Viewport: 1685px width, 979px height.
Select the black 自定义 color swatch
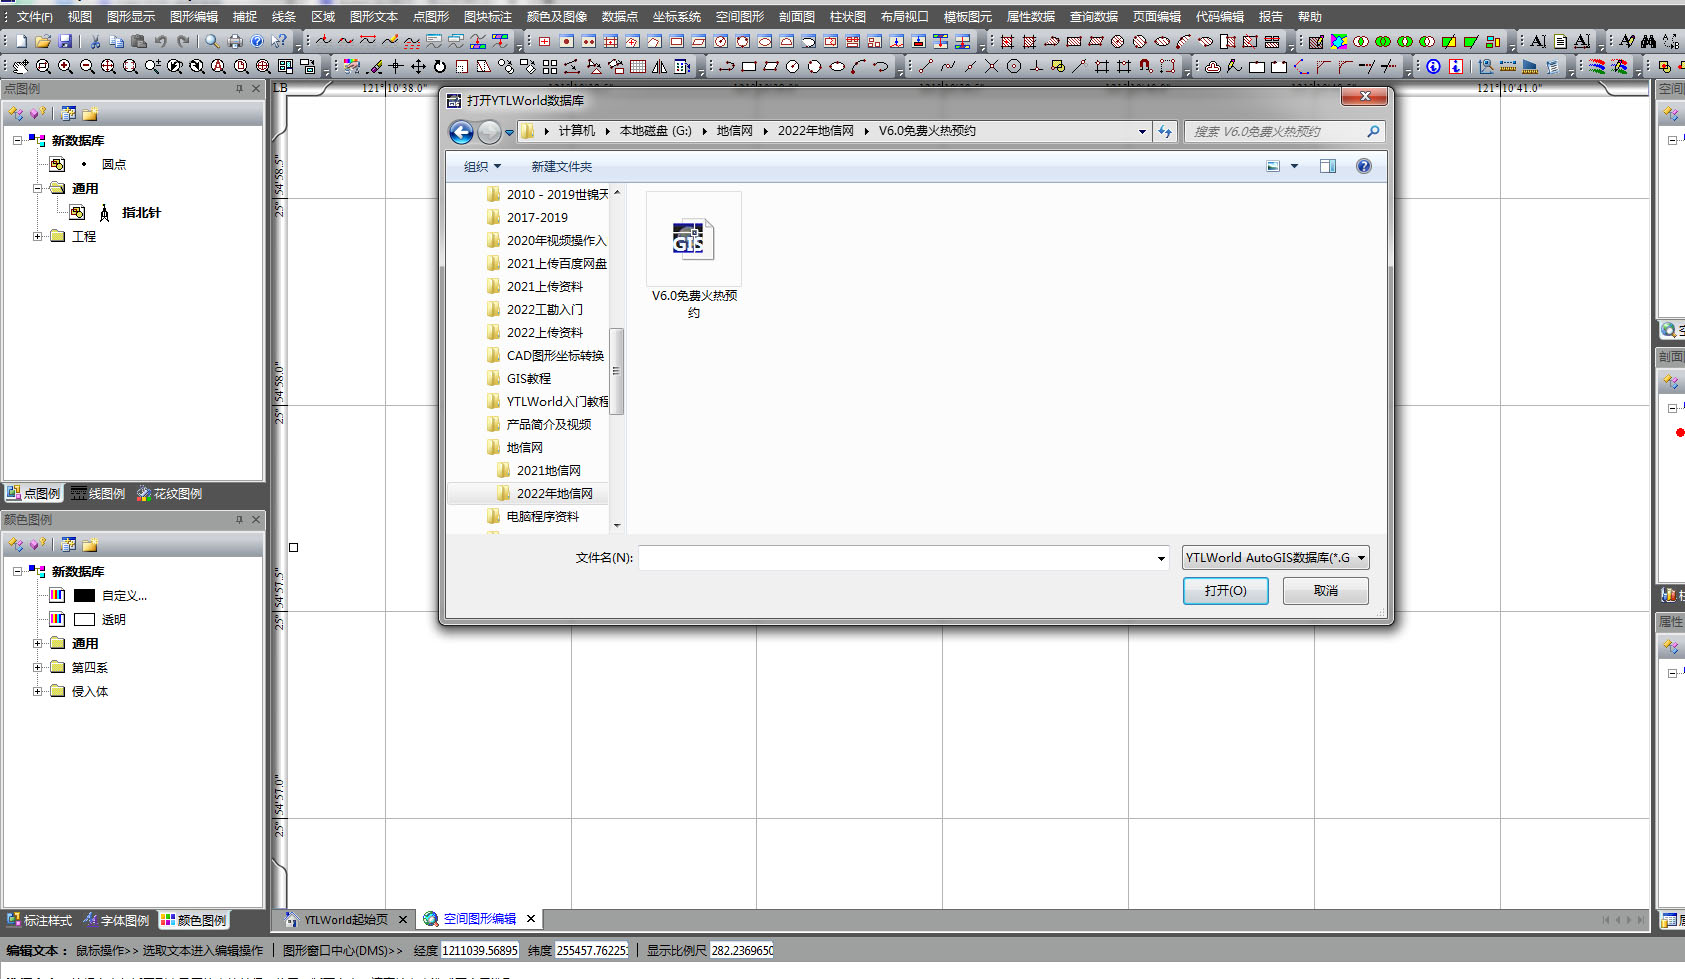84,595
